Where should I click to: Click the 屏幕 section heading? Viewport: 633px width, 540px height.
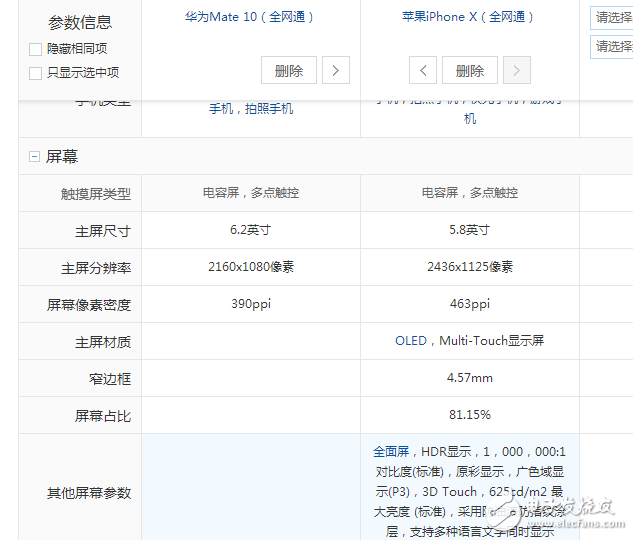62,157
